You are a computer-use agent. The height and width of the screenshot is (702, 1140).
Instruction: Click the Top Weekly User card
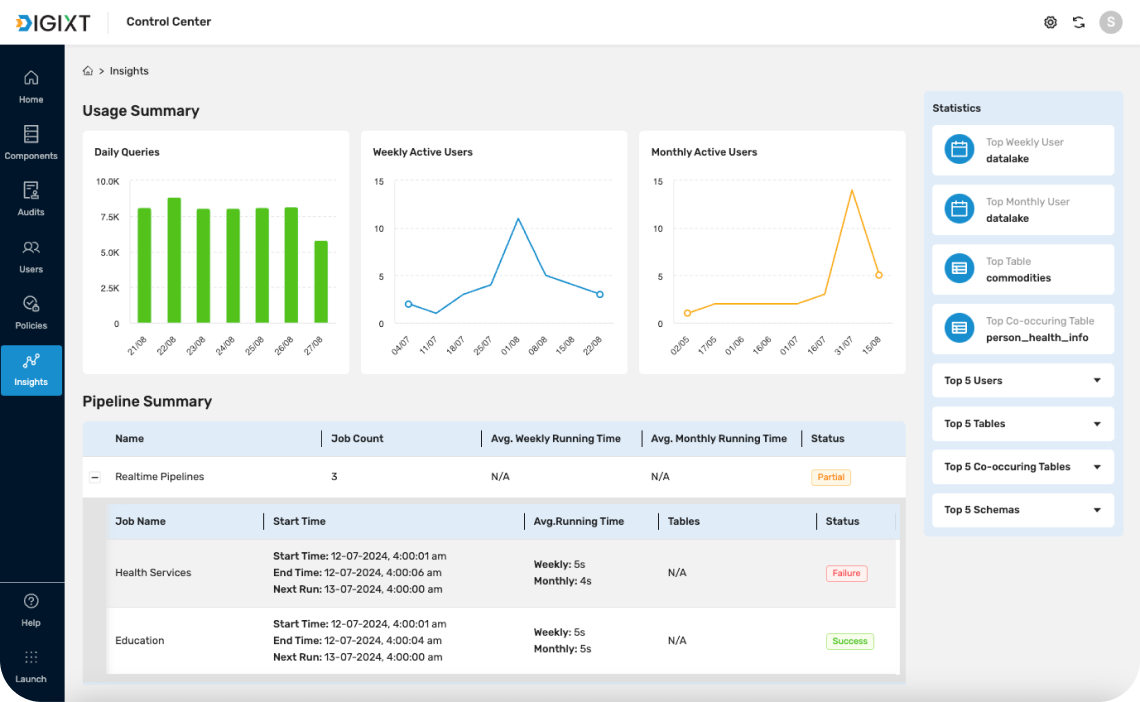(x=1023, y=150)
